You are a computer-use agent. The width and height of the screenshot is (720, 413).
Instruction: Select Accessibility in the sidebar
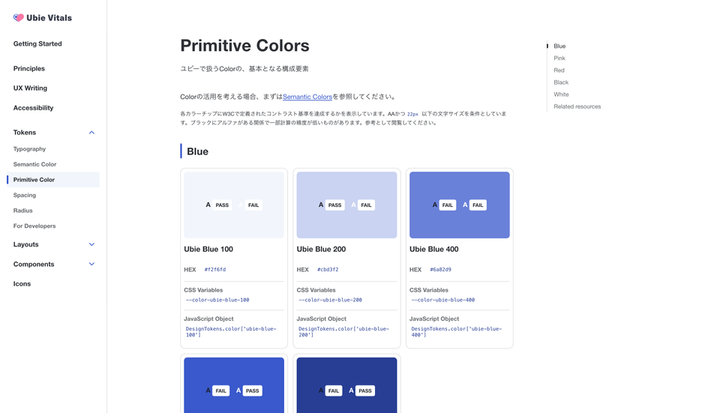[x=34, y=108]
